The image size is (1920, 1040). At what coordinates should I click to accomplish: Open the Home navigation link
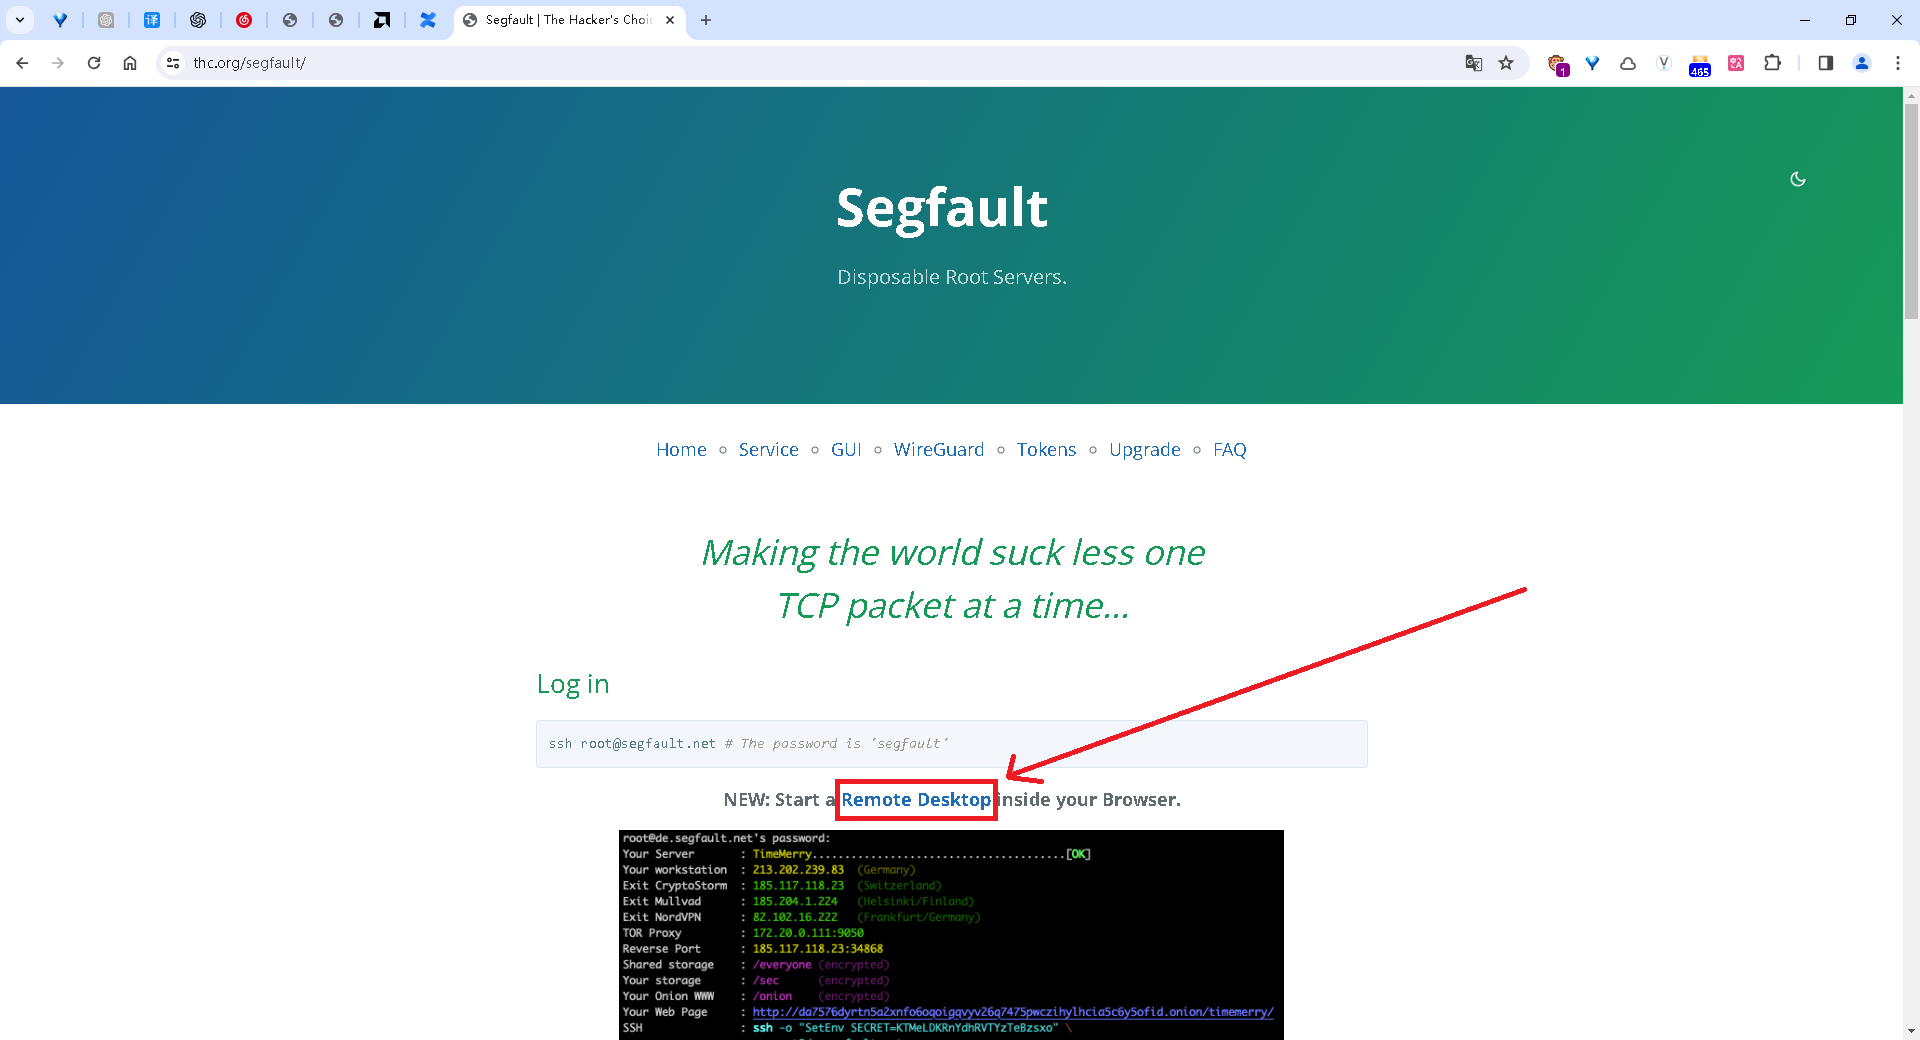click(681, 450)
